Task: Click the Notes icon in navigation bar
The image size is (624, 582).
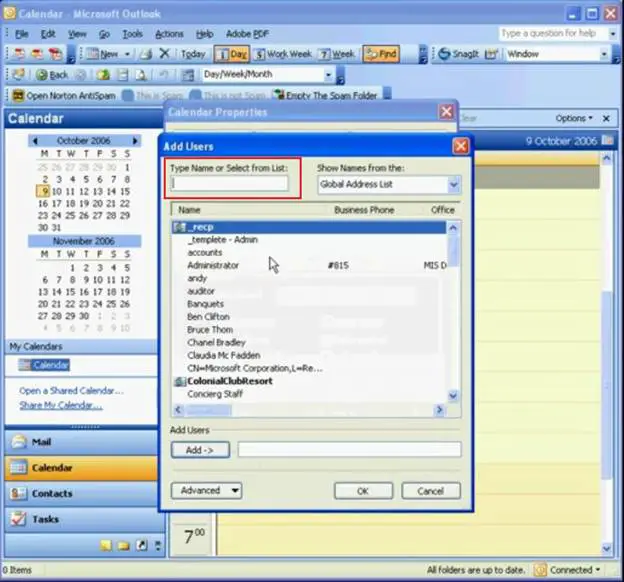Action: 106,545
